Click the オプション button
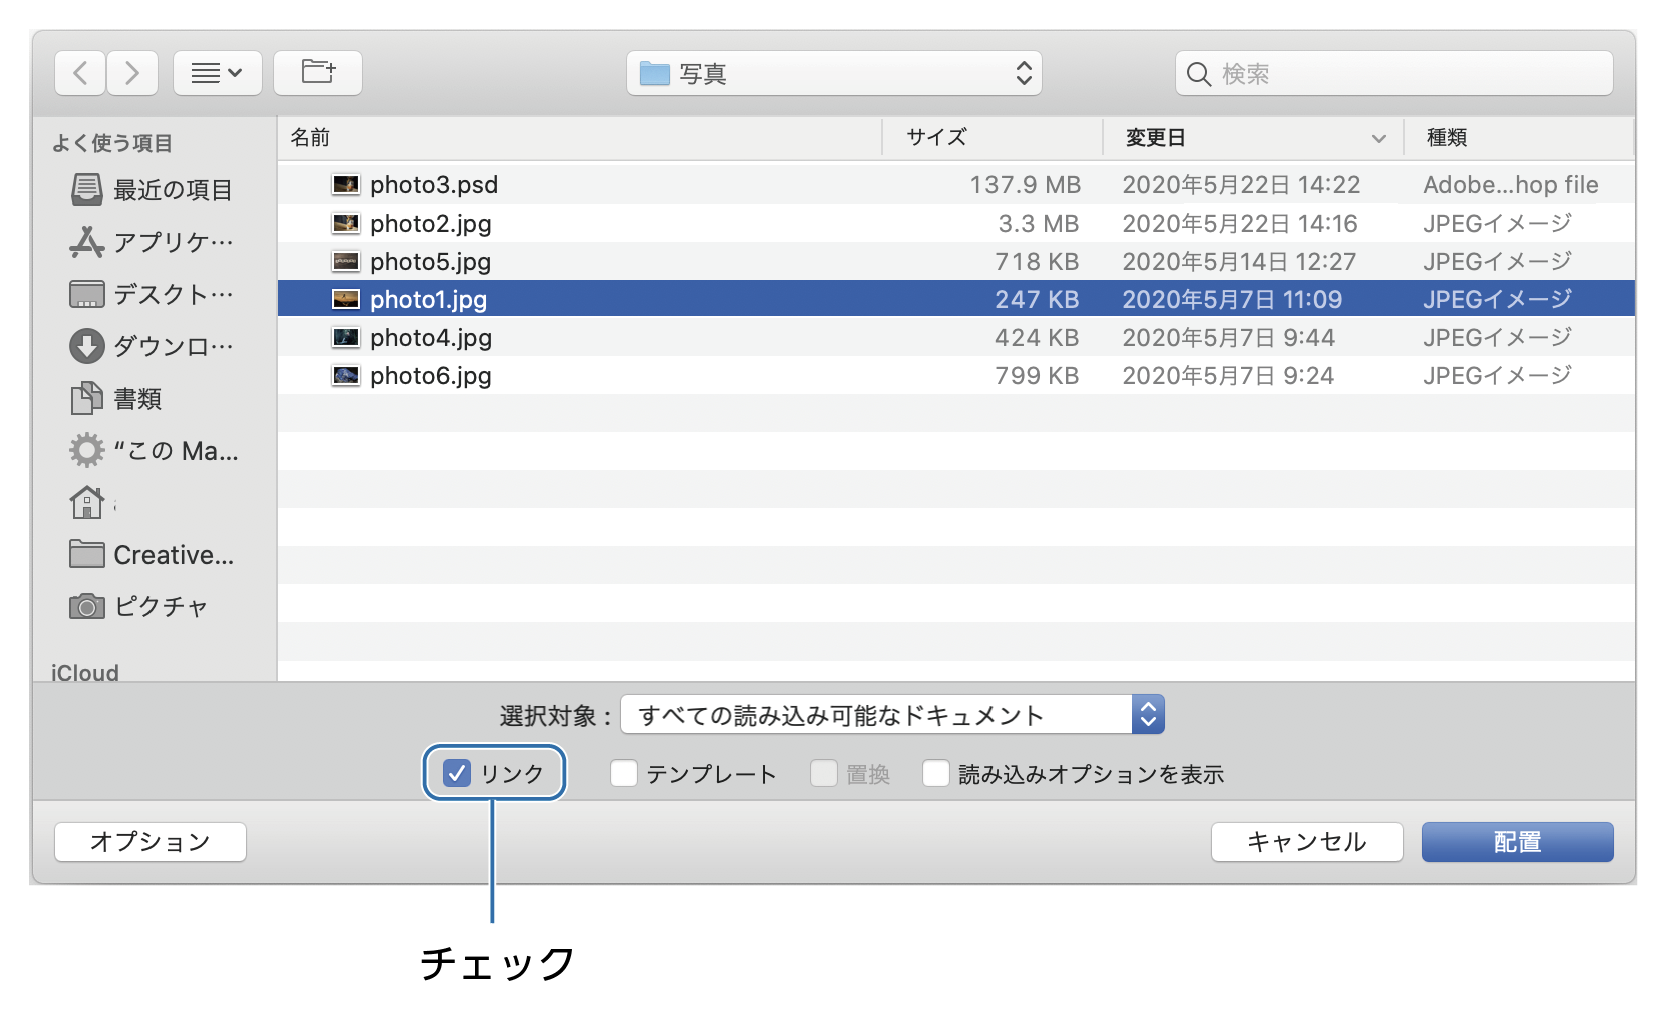Image resolution: width=1676 pixels, height=1024 pixels. pyautogui.click(x=150, y=842)
